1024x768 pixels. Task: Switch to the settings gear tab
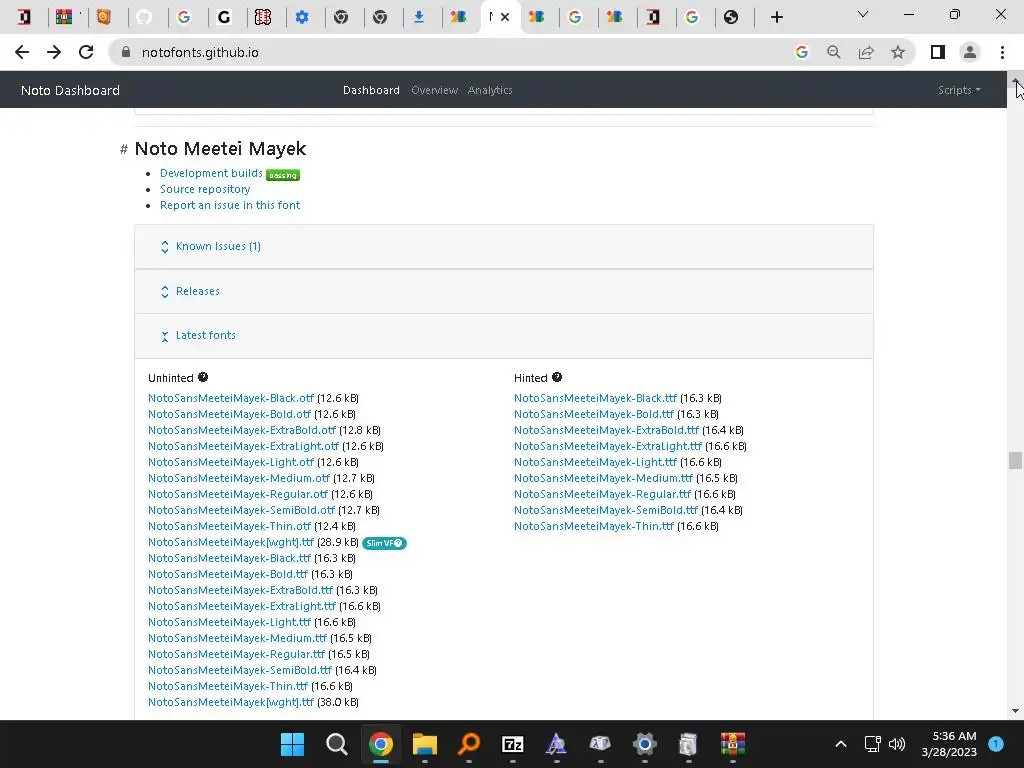coord(302,17)
